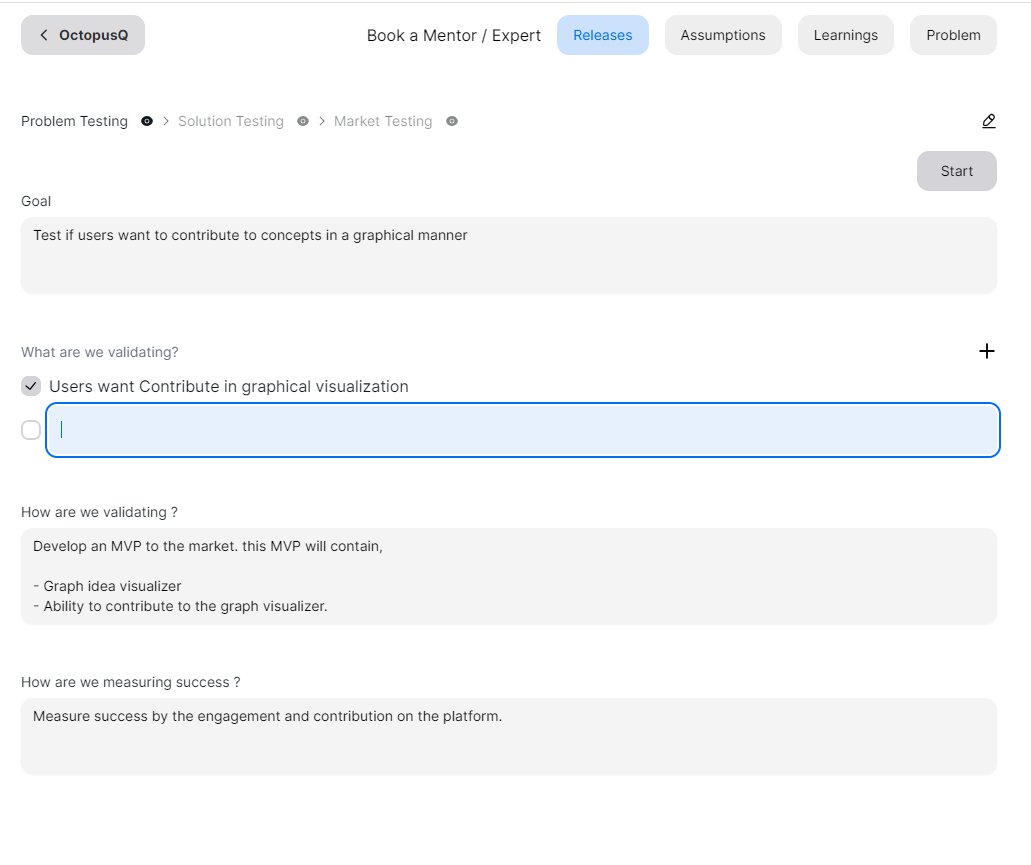Click the plus icon to add validation
Viewport: 1031px width, 865px height.
point(986,351)
